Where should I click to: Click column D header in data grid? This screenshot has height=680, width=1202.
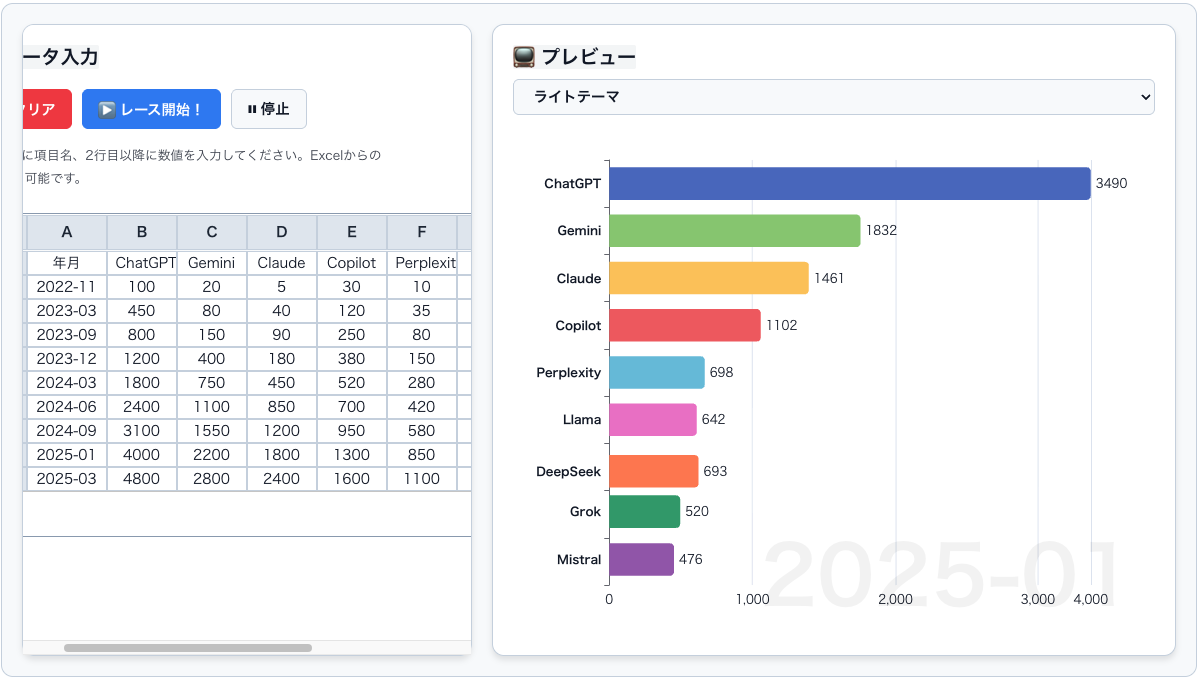tap(282, 232)
